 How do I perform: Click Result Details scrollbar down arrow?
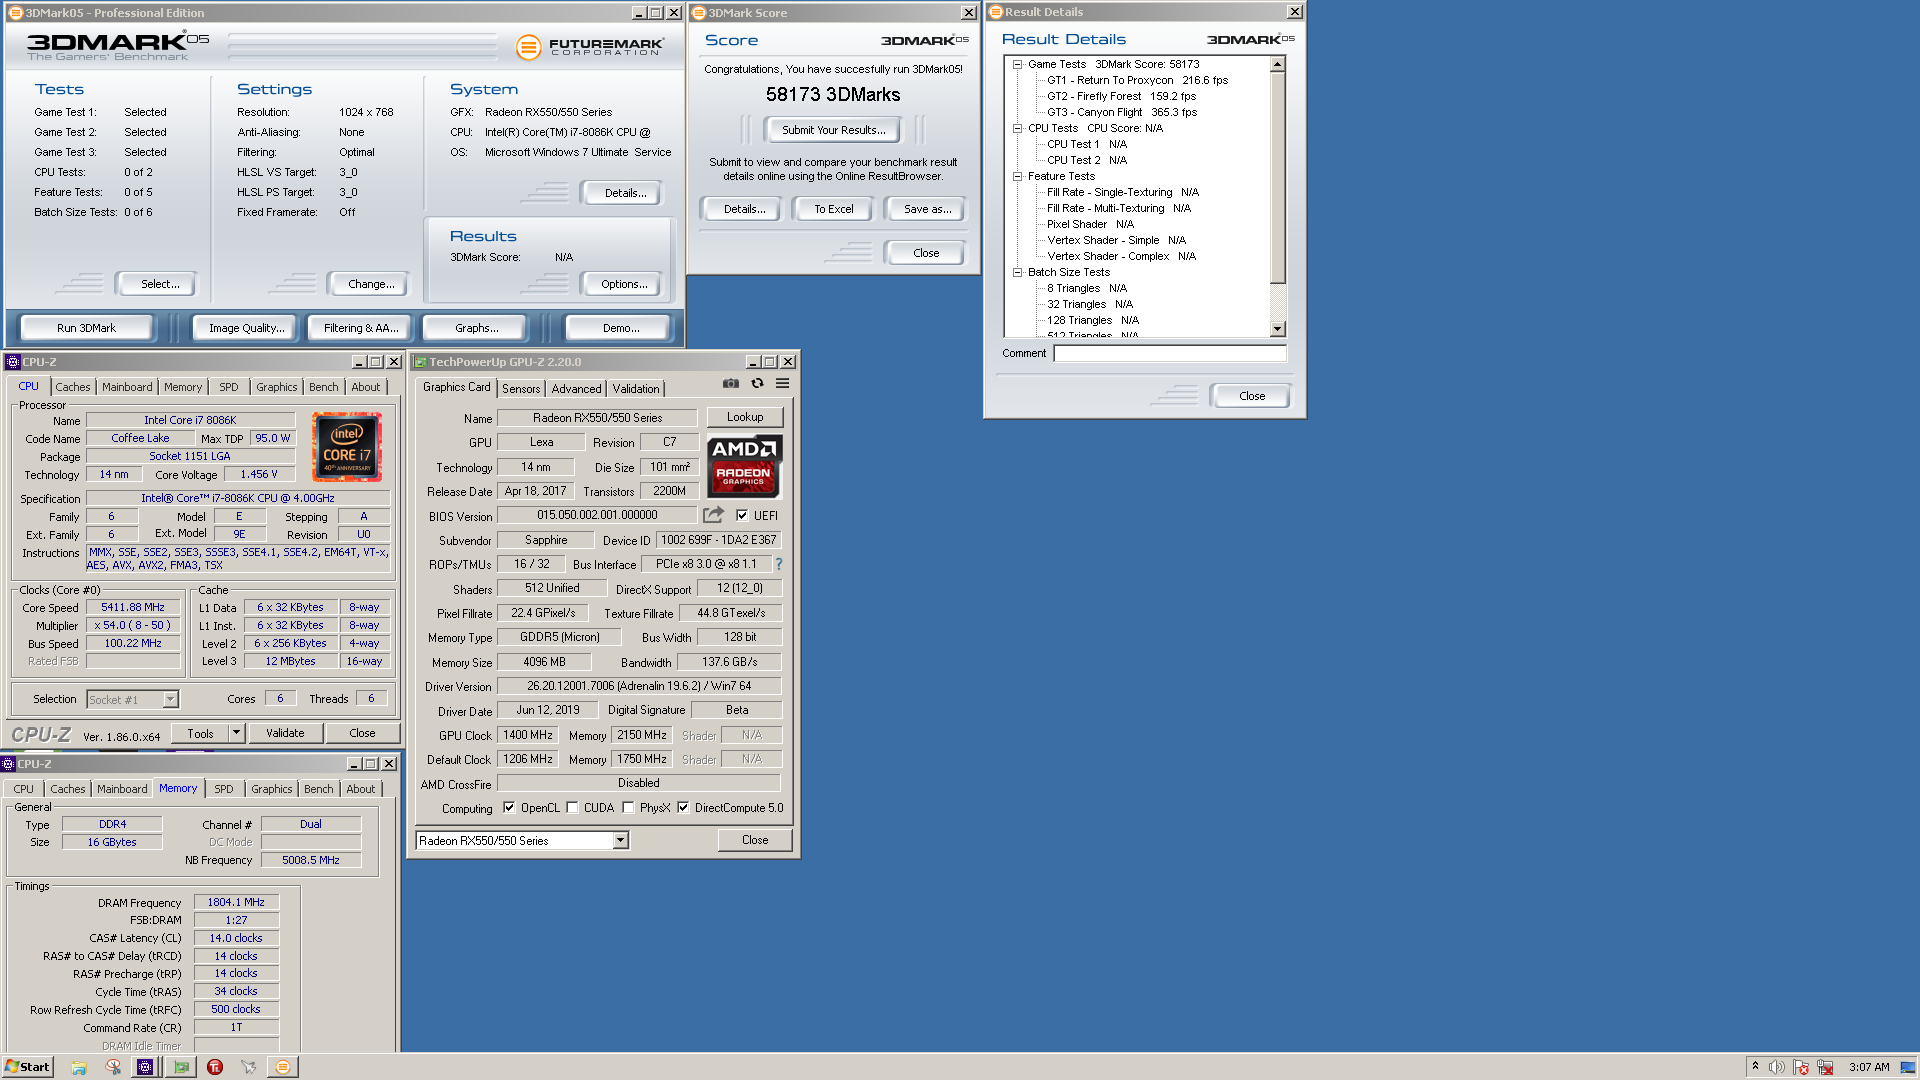coord(1277,329)
